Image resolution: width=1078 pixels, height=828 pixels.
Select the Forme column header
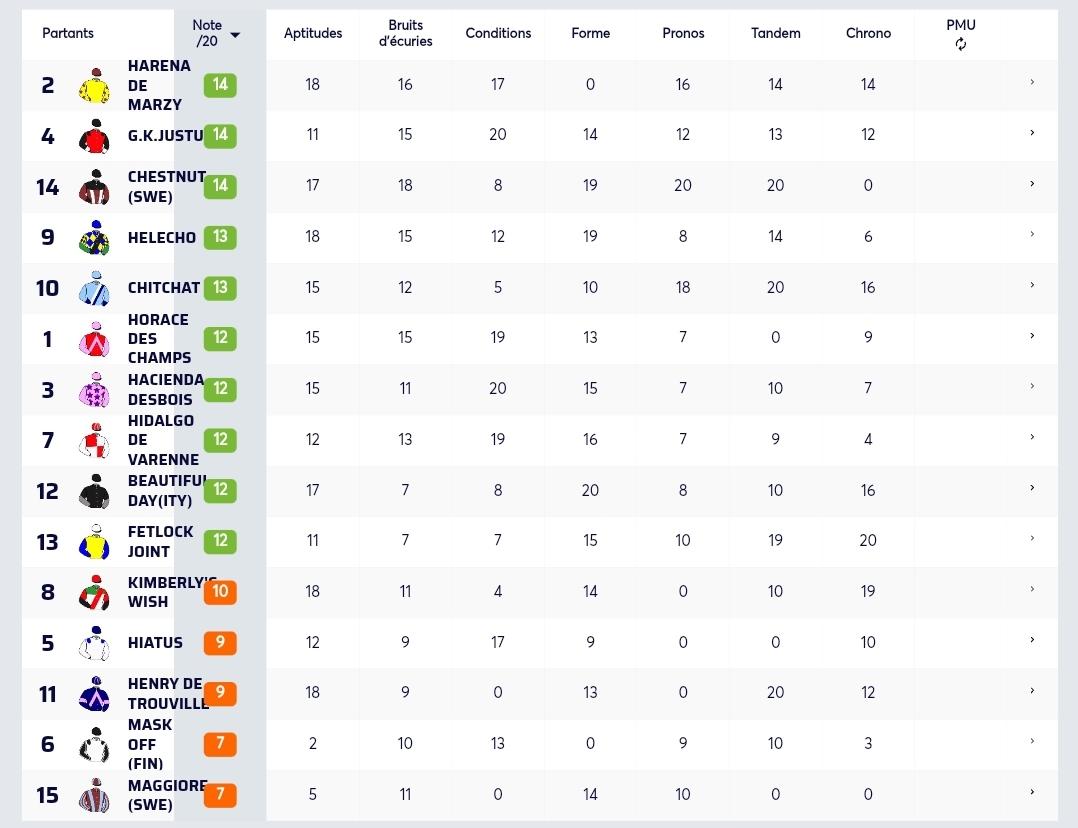[591, 33]
